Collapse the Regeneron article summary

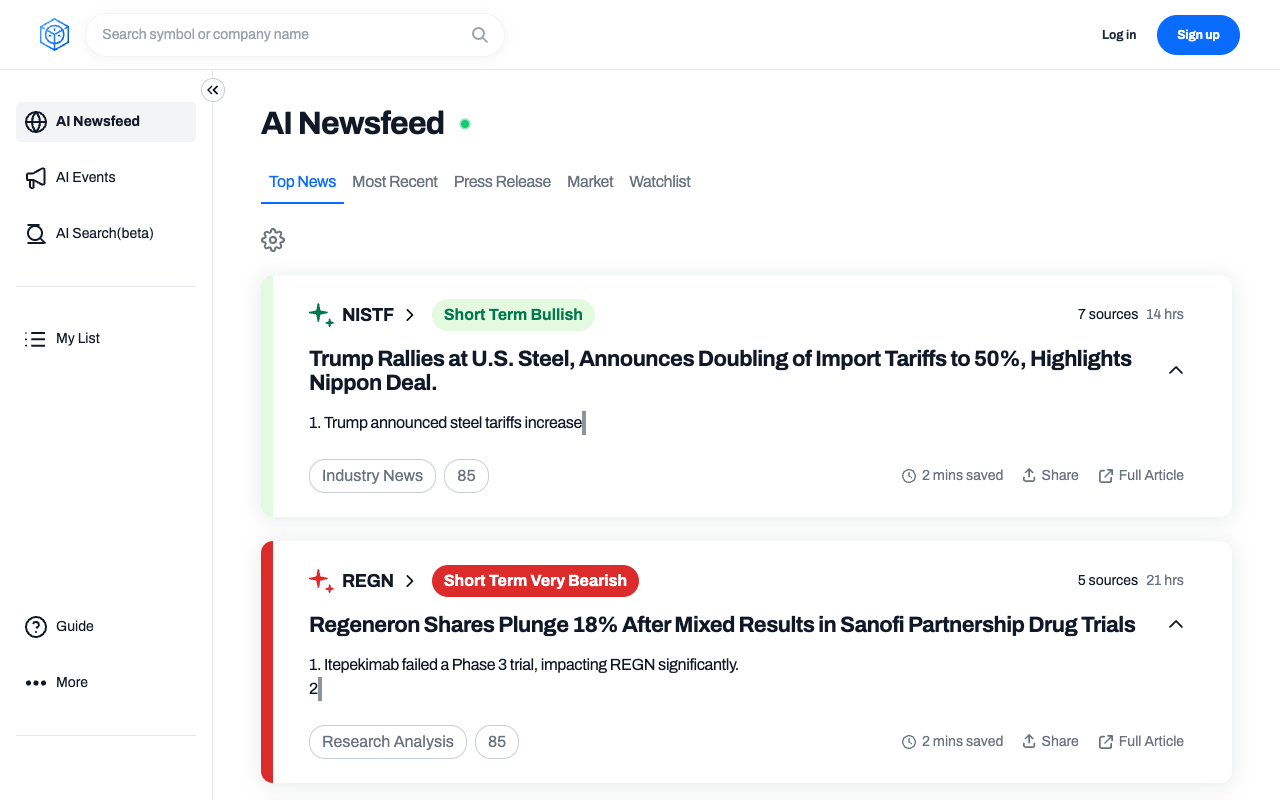pyautogui.click(x=1176, y=624)
